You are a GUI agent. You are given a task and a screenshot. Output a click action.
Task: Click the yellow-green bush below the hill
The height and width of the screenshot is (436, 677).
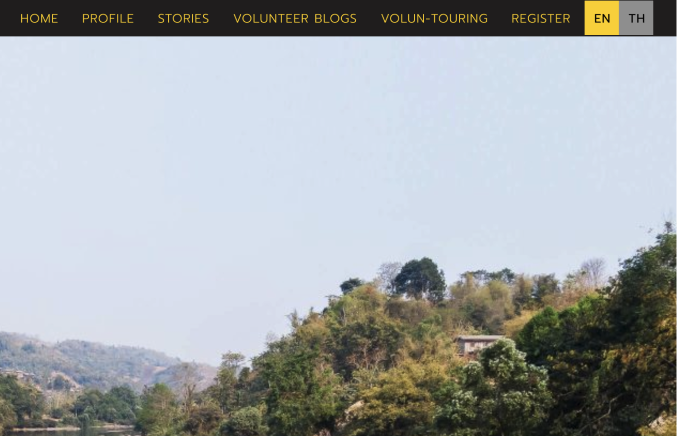[389, 401]
